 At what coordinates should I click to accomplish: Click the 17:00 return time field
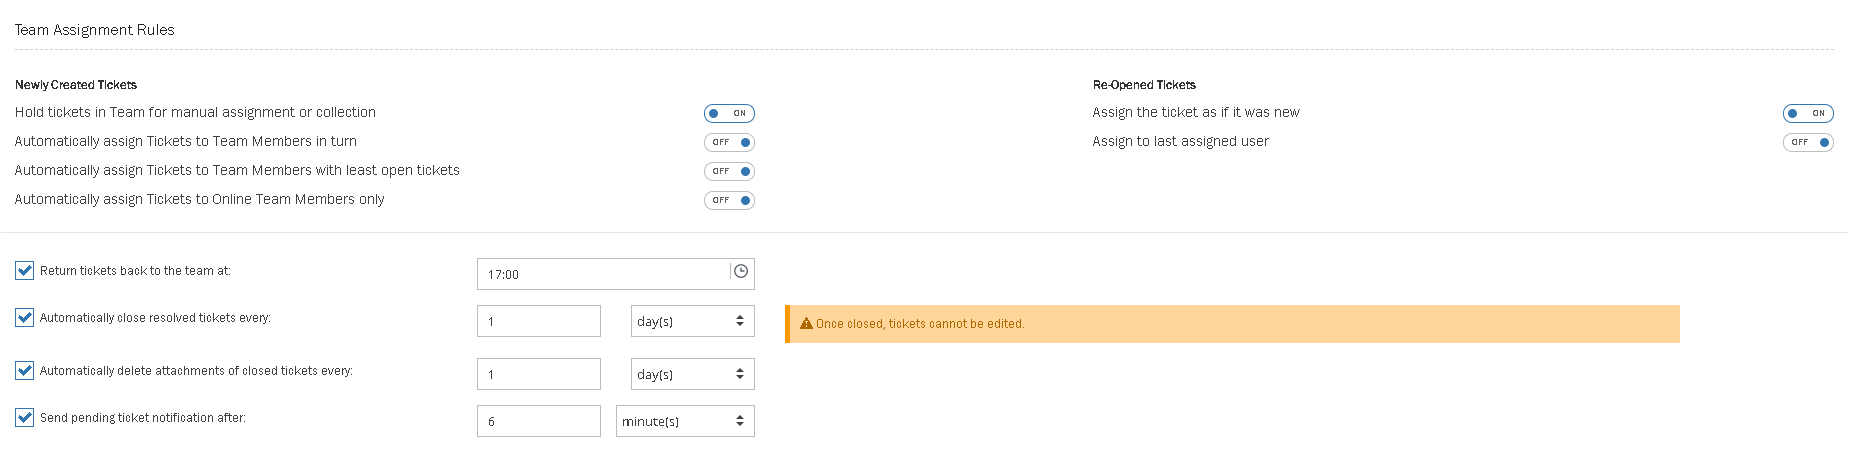coord(603,274)
